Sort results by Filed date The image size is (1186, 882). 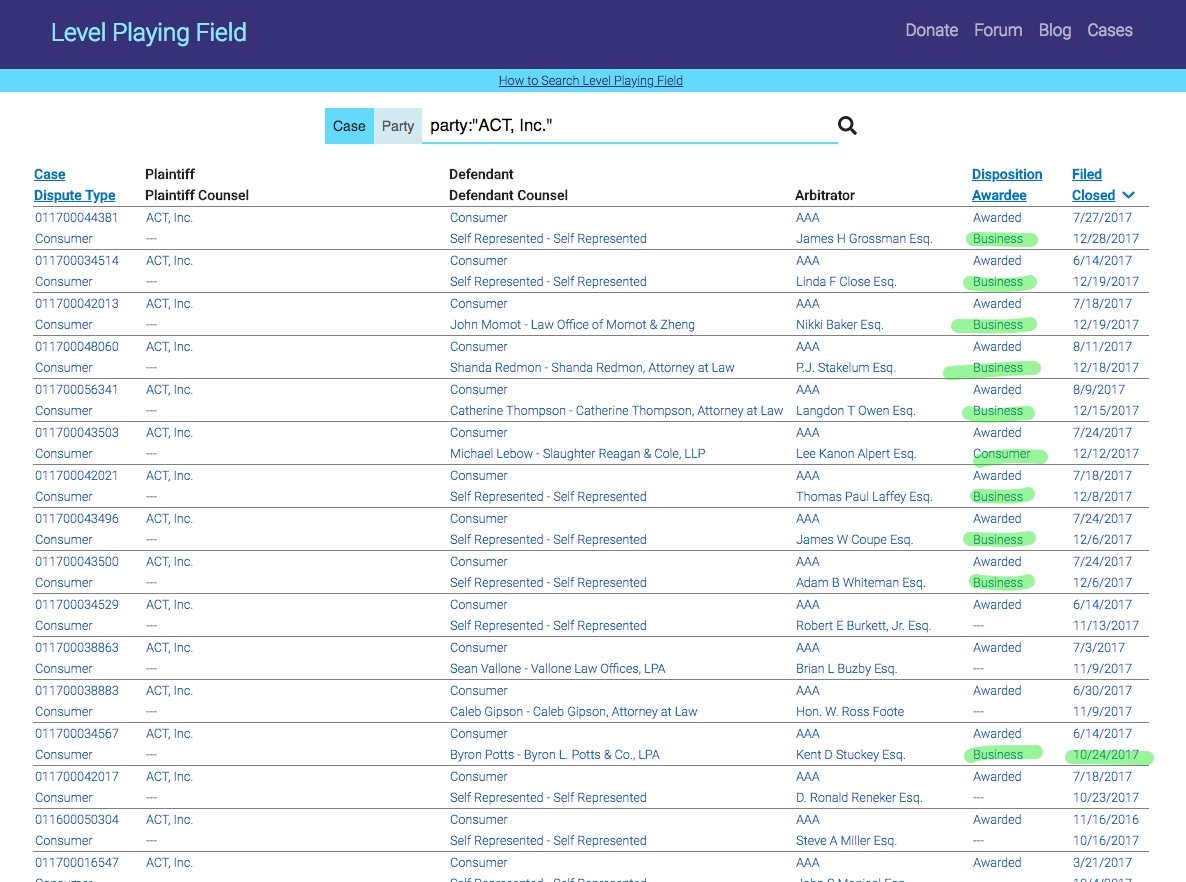[x=1087, y=175]
